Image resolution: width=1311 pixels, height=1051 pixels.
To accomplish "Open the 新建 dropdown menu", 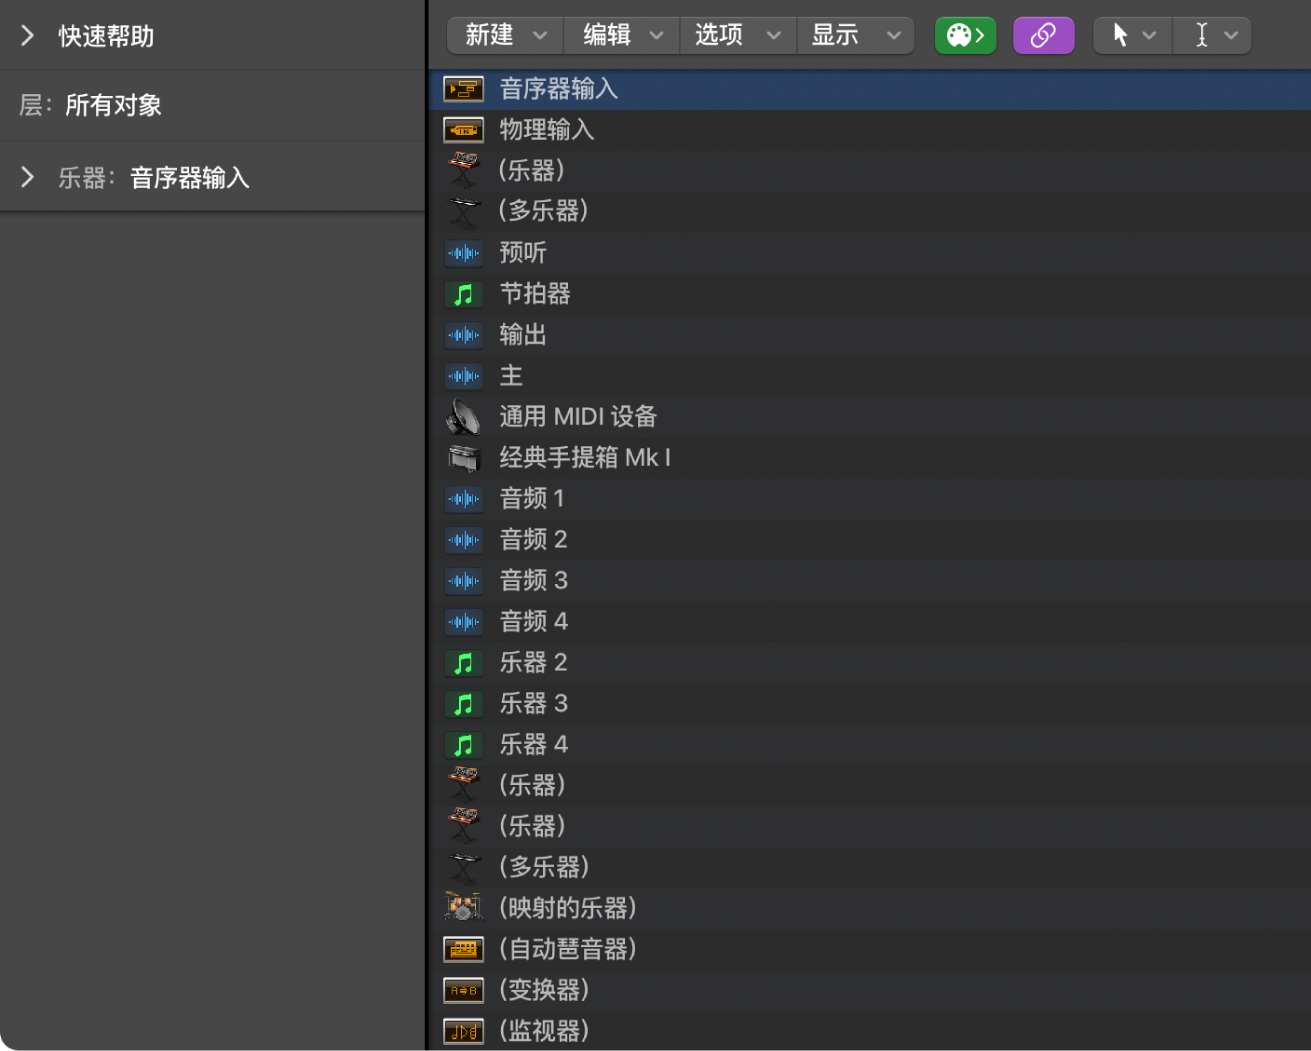I will click(504, 35).
